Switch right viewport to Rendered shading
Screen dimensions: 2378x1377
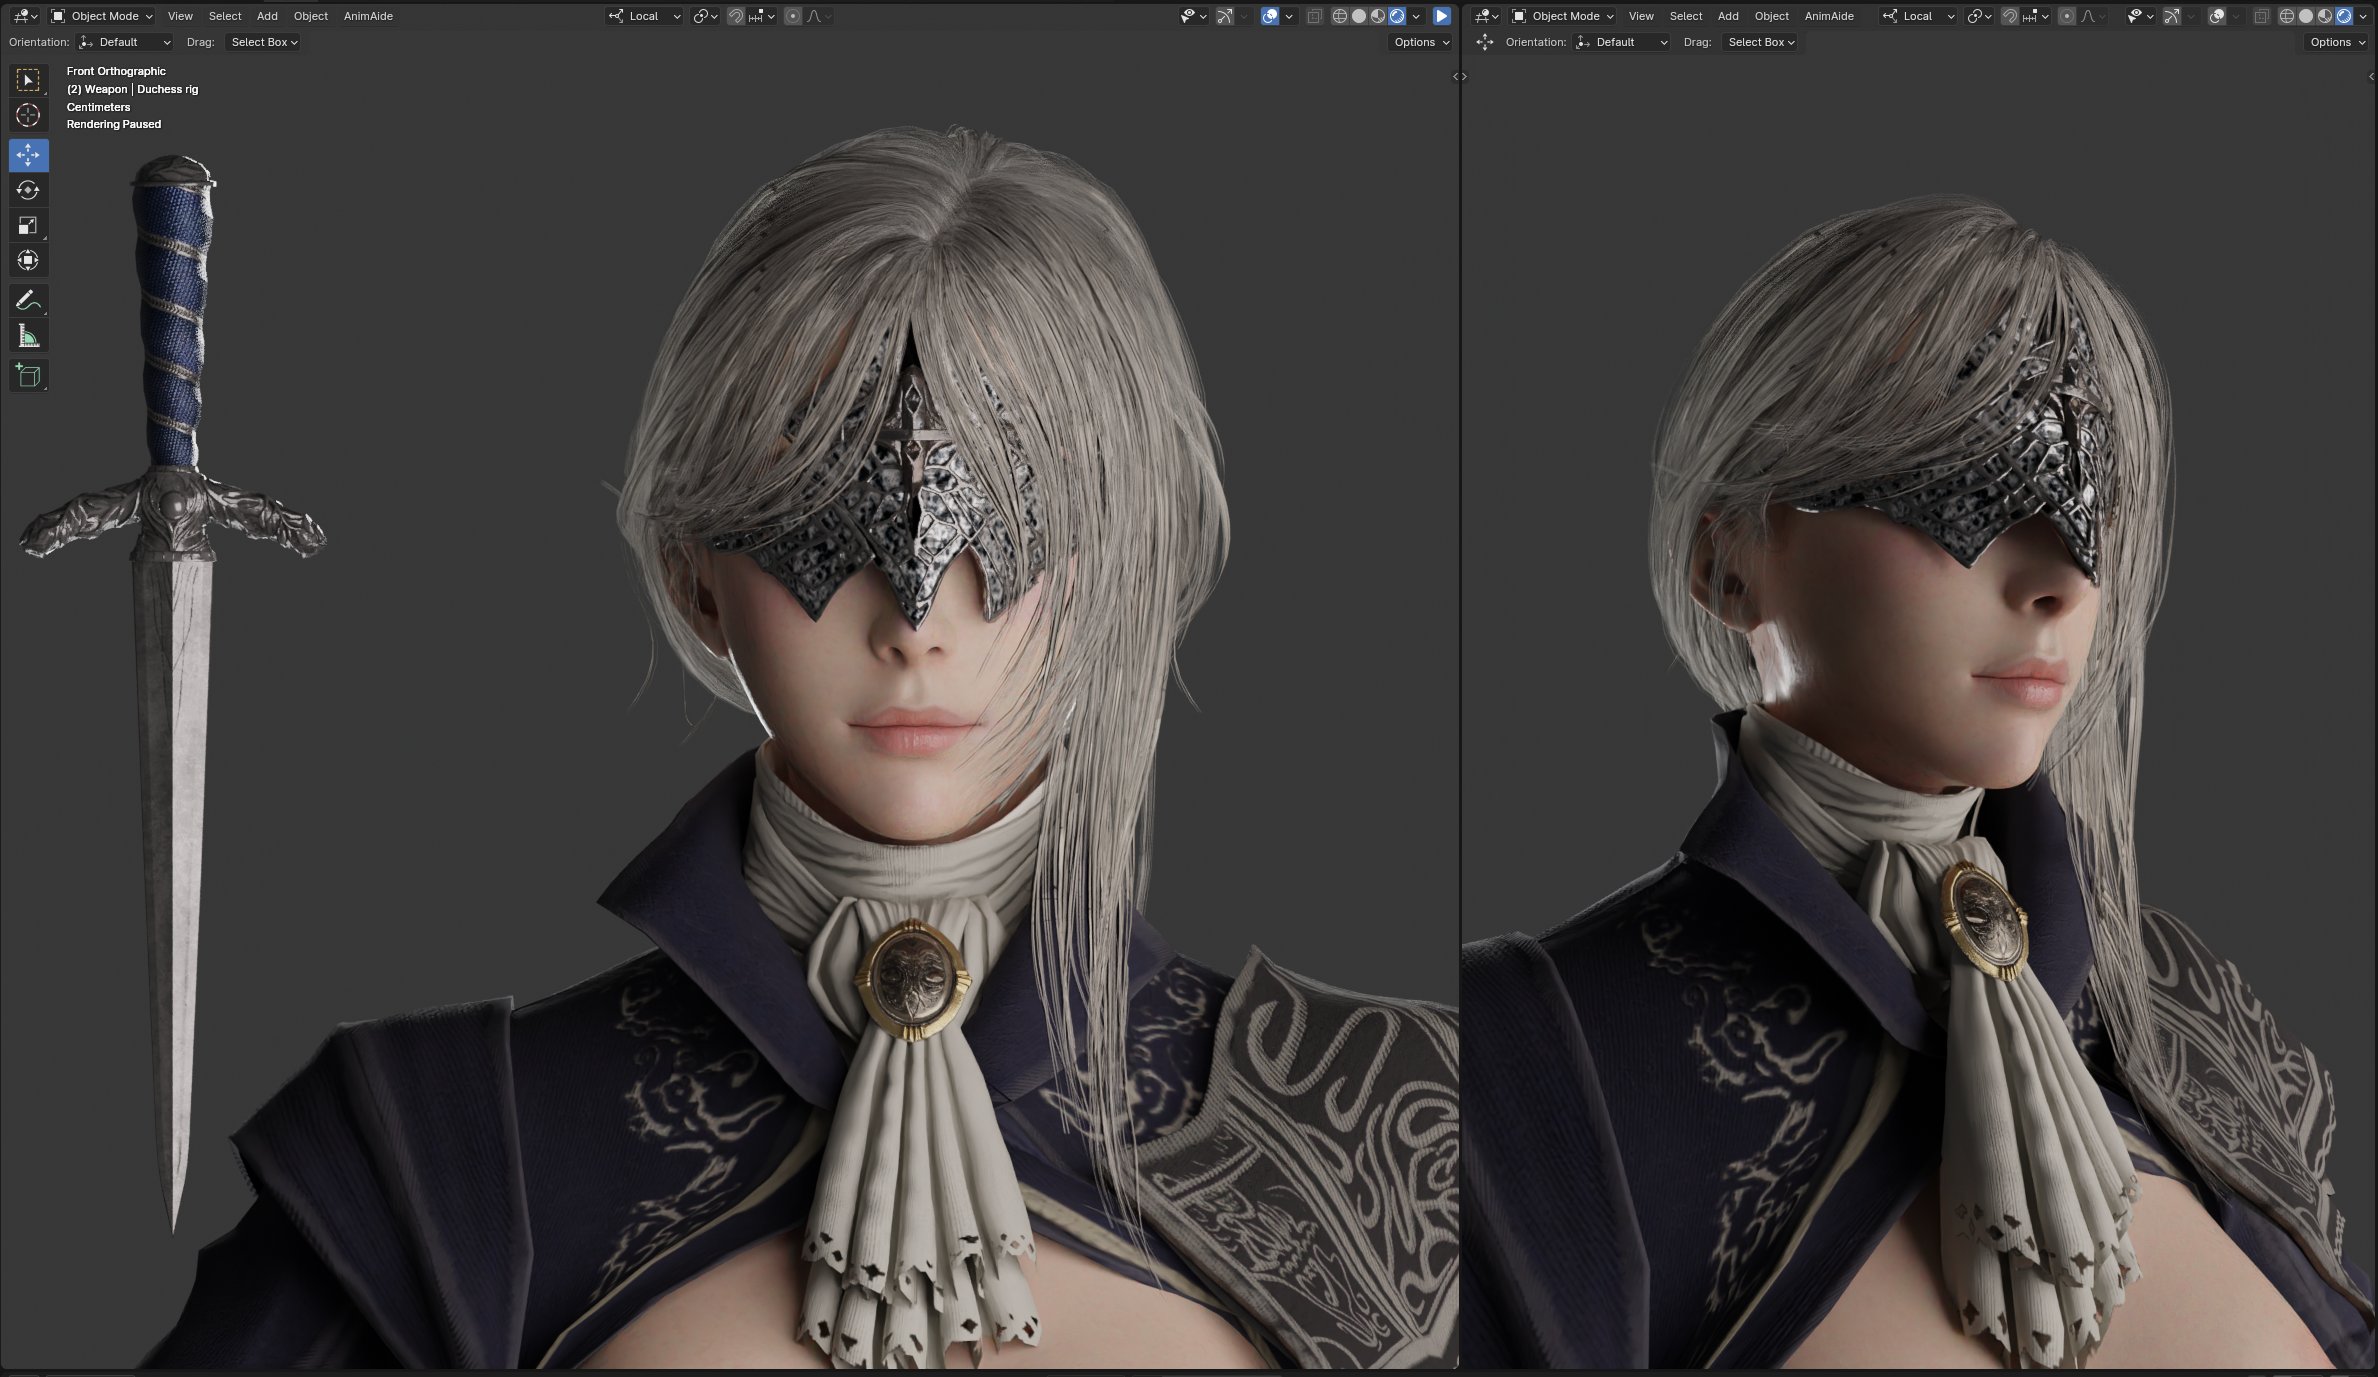coord(2344,16)
